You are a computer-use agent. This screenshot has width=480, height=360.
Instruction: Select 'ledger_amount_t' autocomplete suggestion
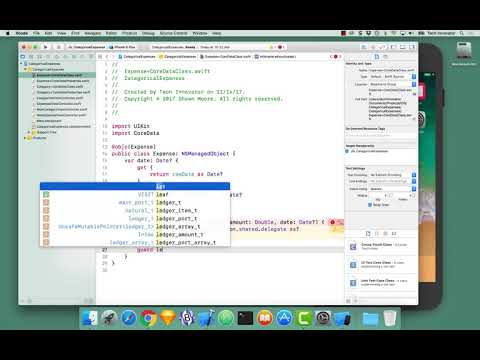pos(135,234)
